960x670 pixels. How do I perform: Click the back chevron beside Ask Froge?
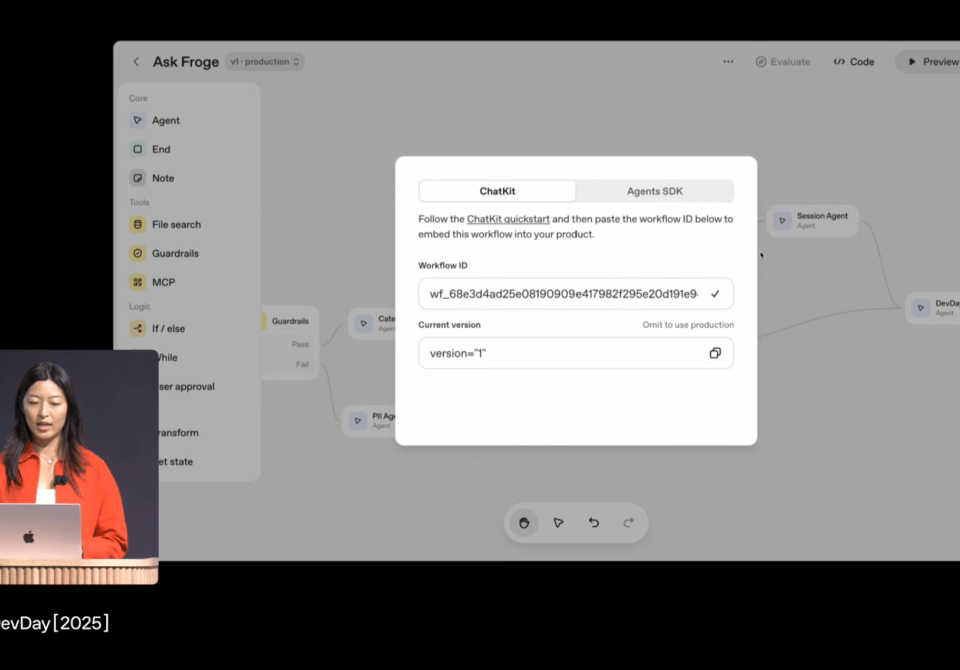click(135, 61)
